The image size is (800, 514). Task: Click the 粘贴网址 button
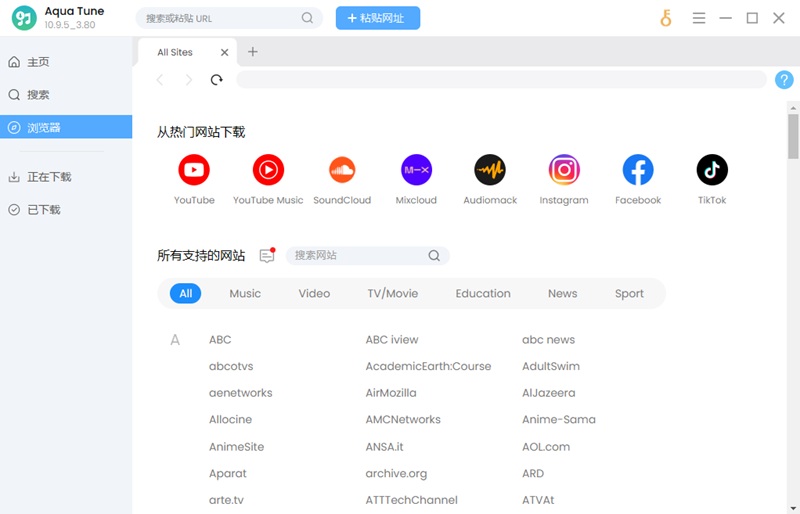click(x=378, y=18)
